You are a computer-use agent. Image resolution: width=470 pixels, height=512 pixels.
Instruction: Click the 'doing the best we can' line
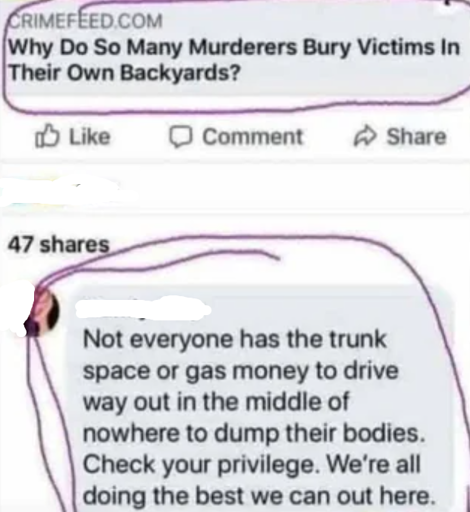click(259, 496)
